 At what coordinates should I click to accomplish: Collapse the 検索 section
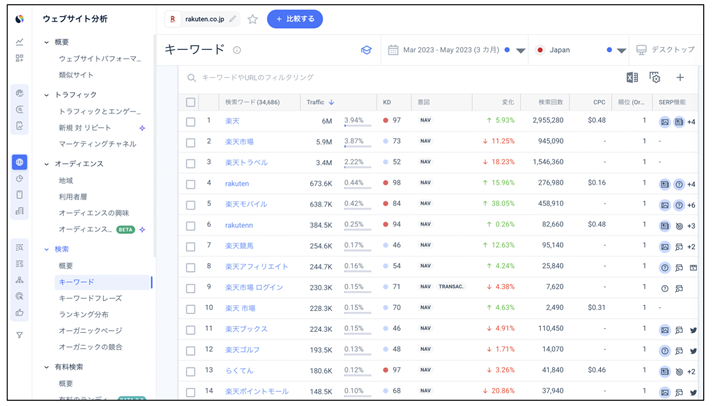46,249
